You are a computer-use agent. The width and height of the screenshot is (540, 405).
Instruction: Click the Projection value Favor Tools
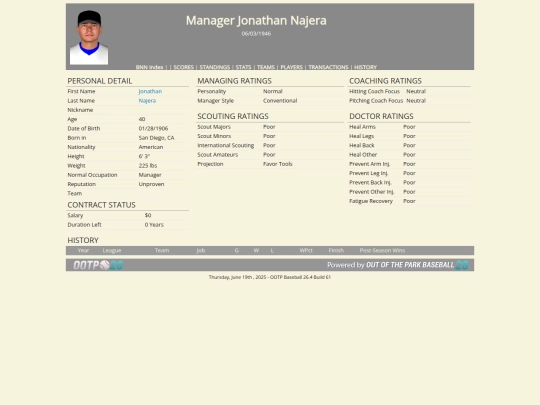point(278,164)
